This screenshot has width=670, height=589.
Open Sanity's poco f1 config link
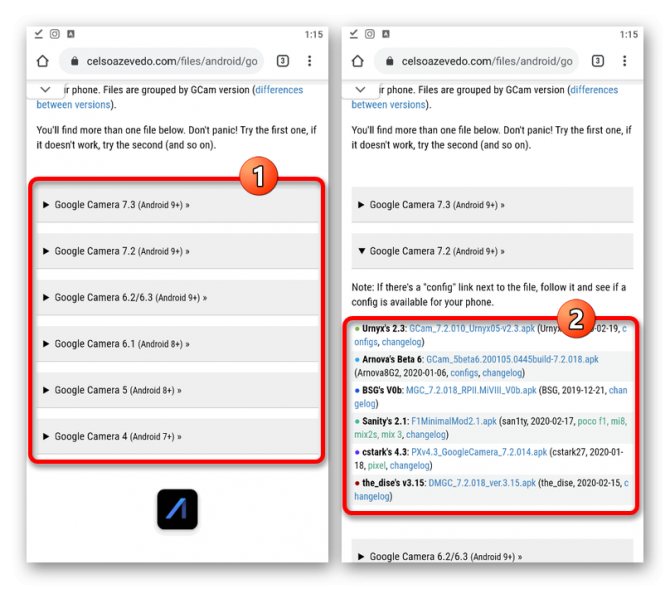(x=592, y=421)
